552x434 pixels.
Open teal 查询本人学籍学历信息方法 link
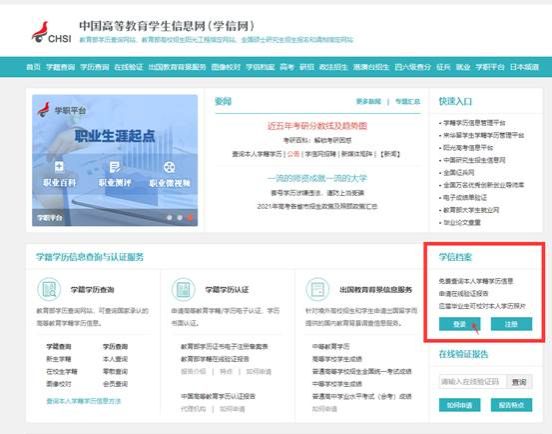pos(84,401)
